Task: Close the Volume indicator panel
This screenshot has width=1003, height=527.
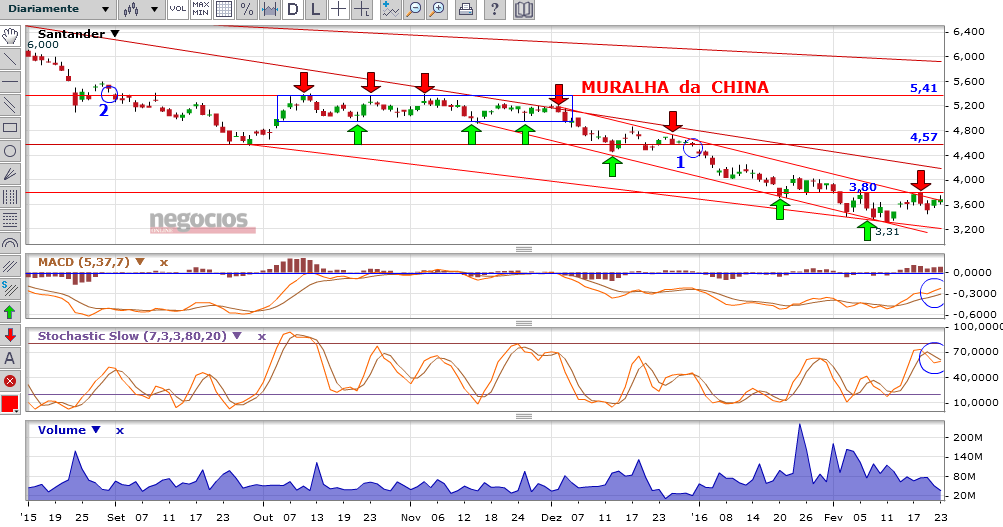Action: click(x=120, y=430)
